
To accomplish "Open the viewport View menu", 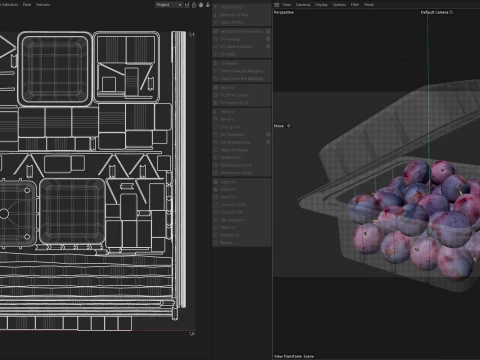I will [287, 5].
